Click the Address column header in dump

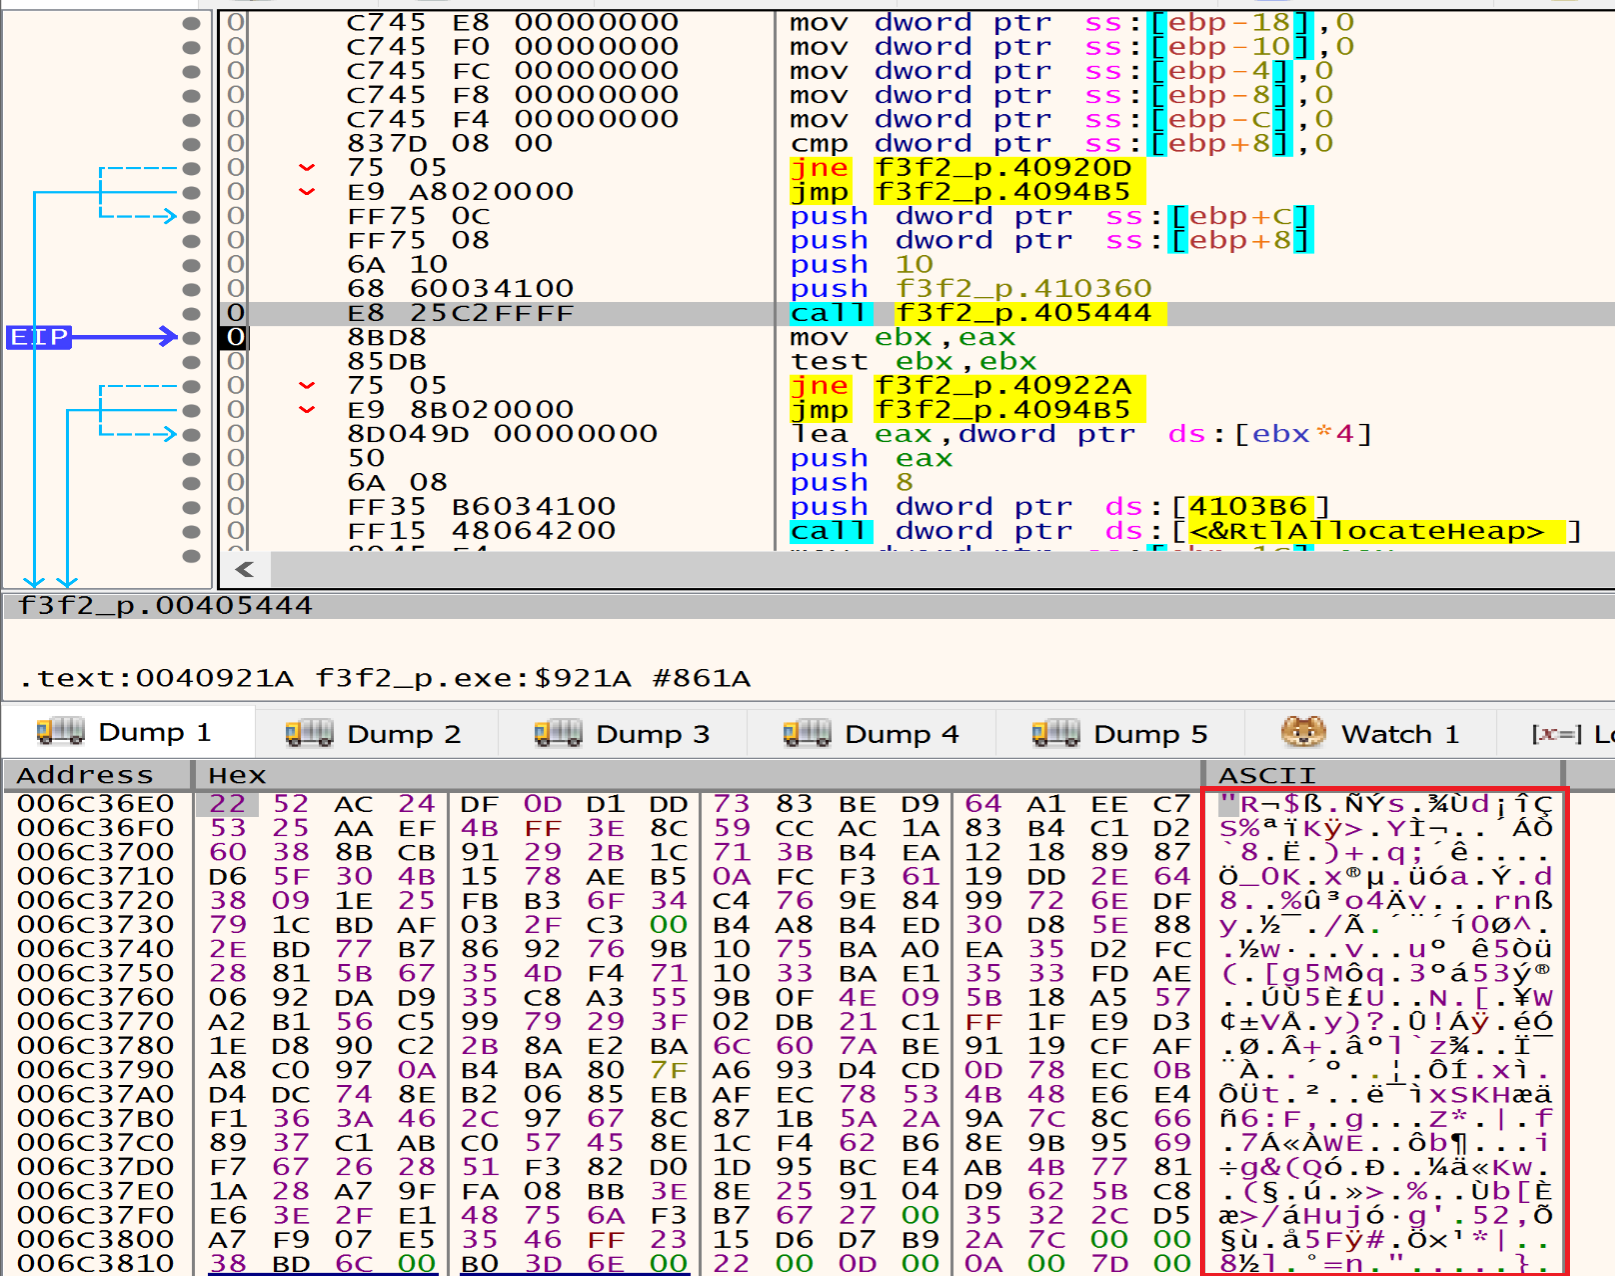click(86, 775)
